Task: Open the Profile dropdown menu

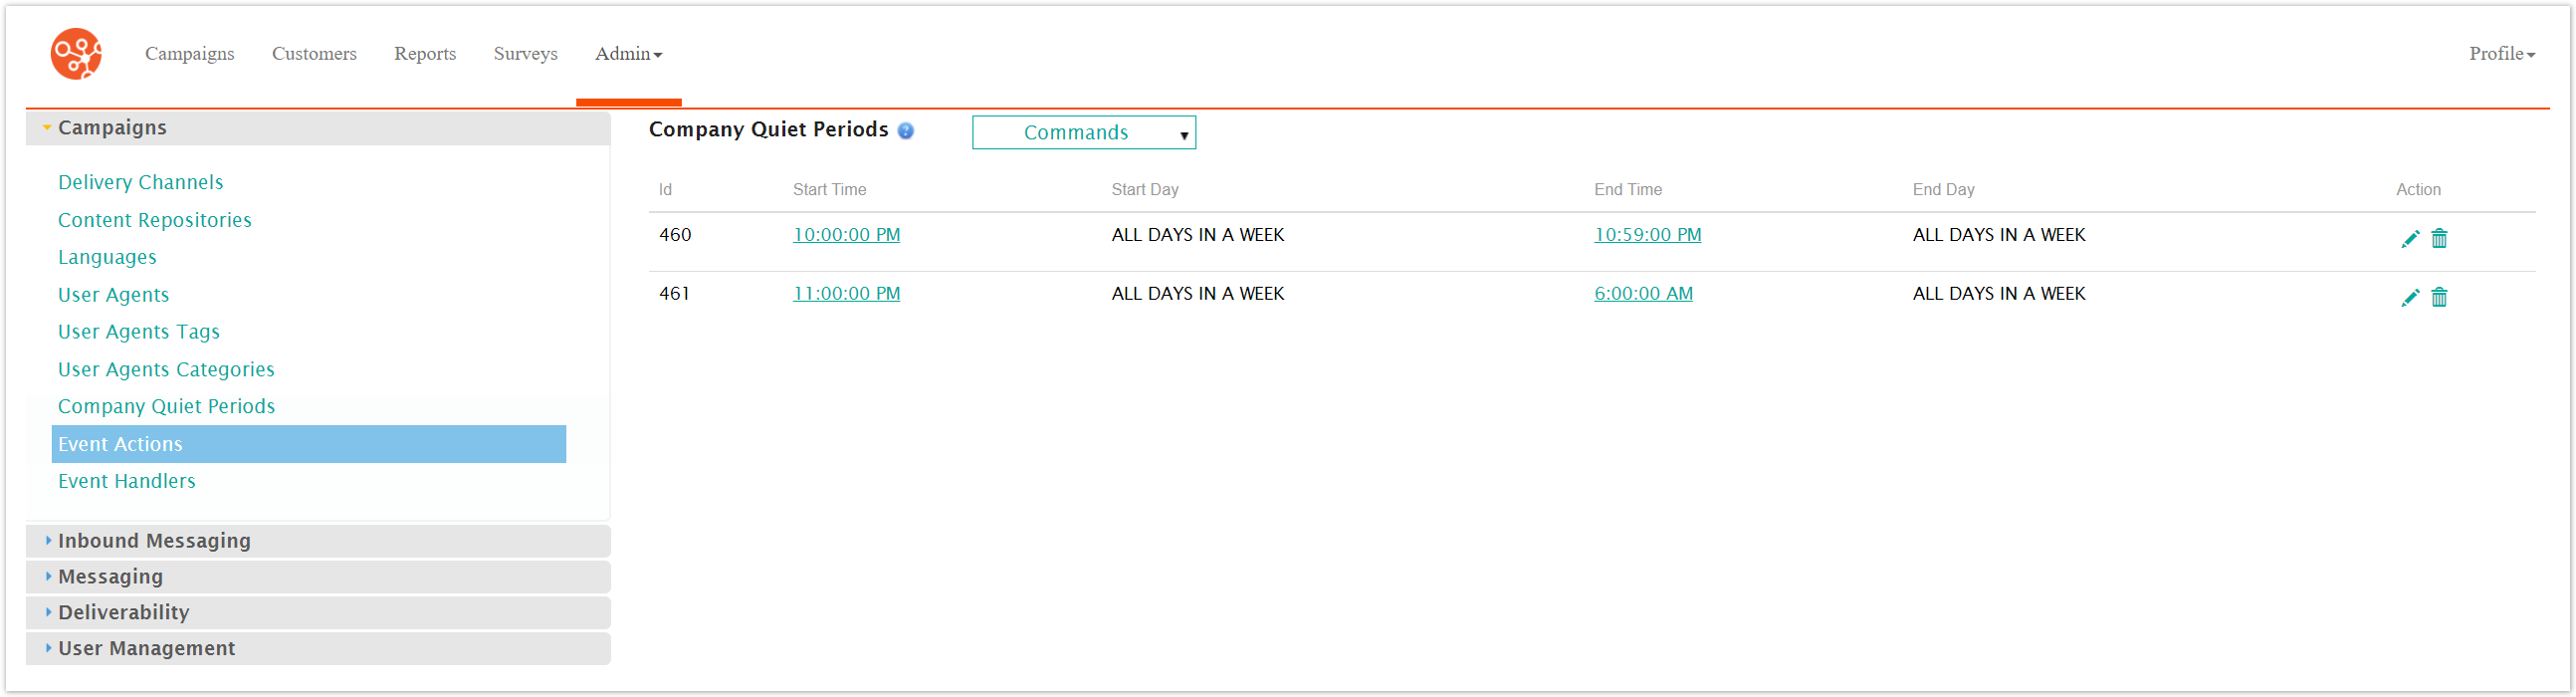Action: tap(2500, 54)
